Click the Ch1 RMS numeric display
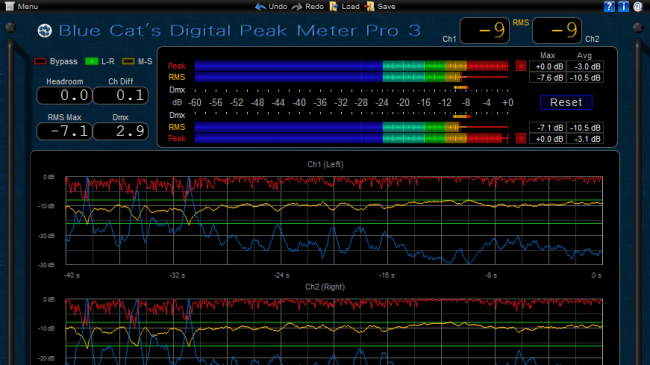The image size is (650, 365). click(x=485, y=31)
